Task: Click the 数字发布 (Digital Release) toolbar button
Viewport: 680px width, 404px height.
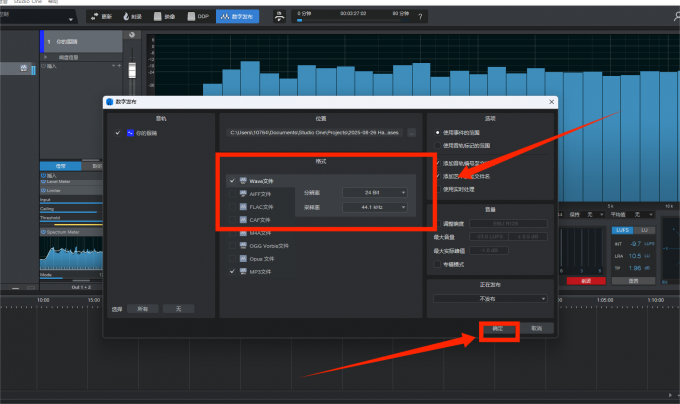Action: [x=237, y=17]
